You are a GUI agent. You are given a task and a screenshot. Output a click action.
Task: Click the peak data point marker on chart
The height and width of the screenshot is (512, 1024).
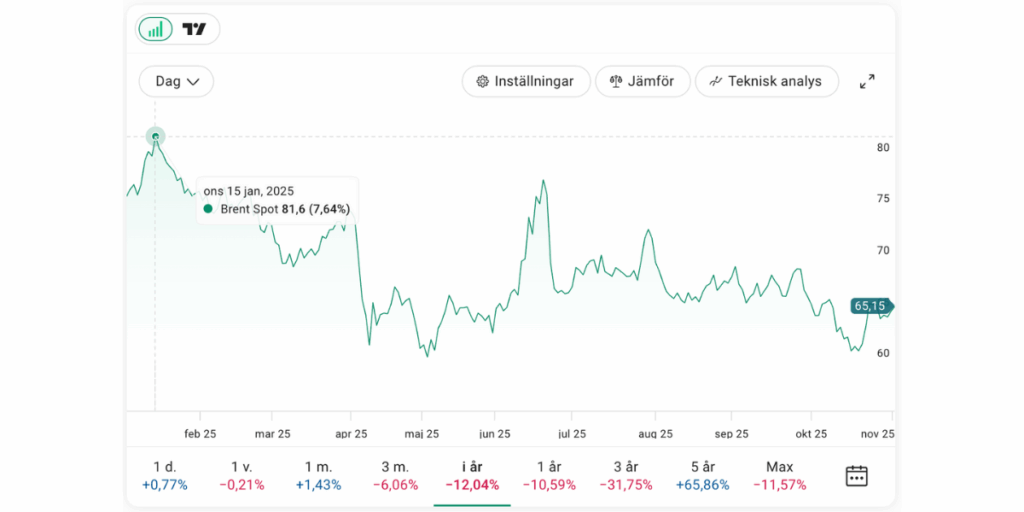pyautogui.click(x=155, y=137)
